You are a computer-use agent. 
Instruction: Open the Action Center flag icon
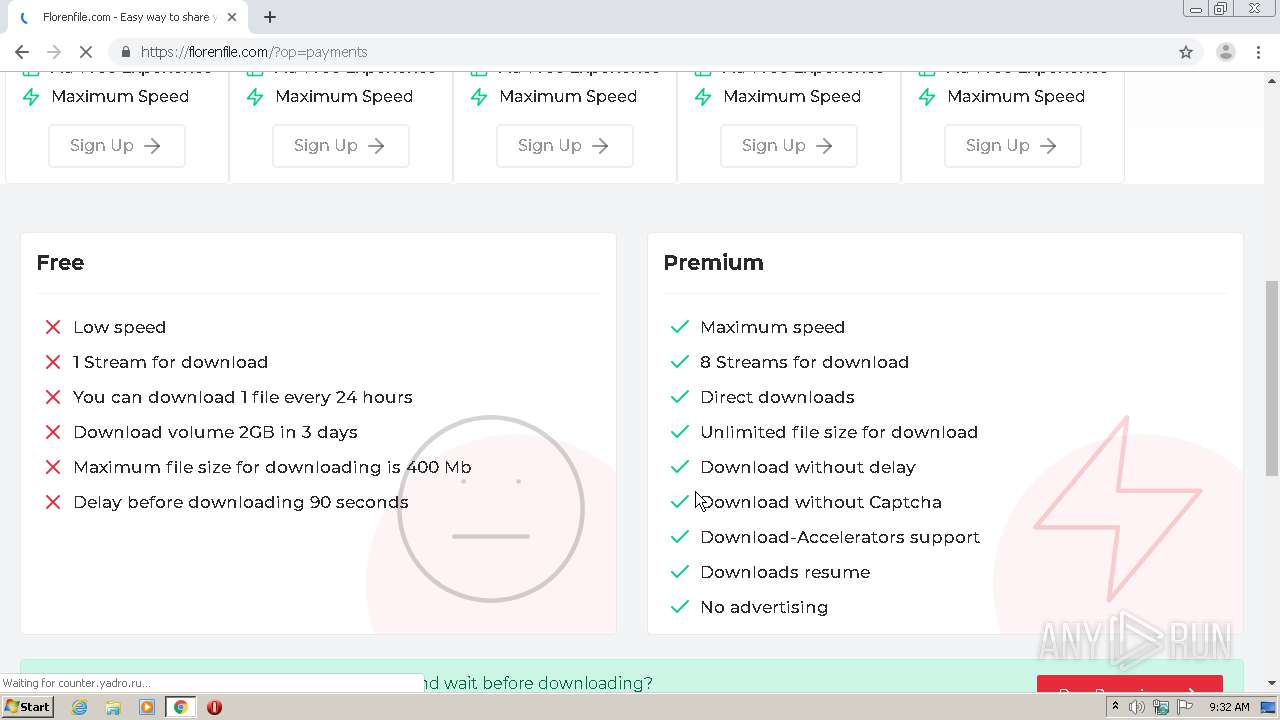(1185, 707)
